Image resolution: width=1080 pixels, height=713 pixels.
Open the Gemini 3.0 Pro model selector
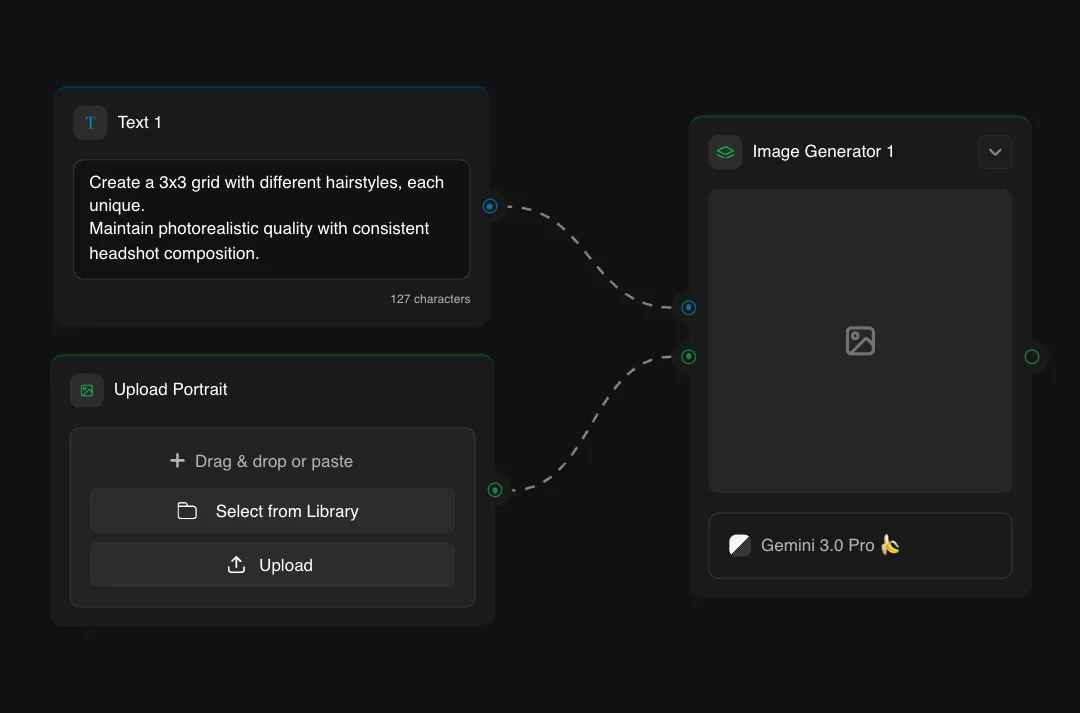860,545
